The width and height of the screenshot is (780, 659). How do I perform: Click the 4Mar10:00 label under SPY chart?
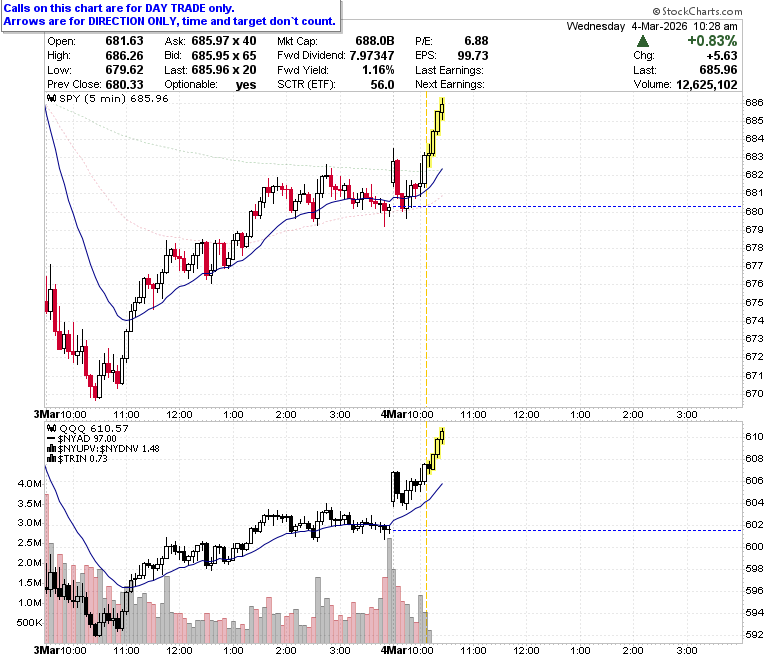[x=407, y=414]
